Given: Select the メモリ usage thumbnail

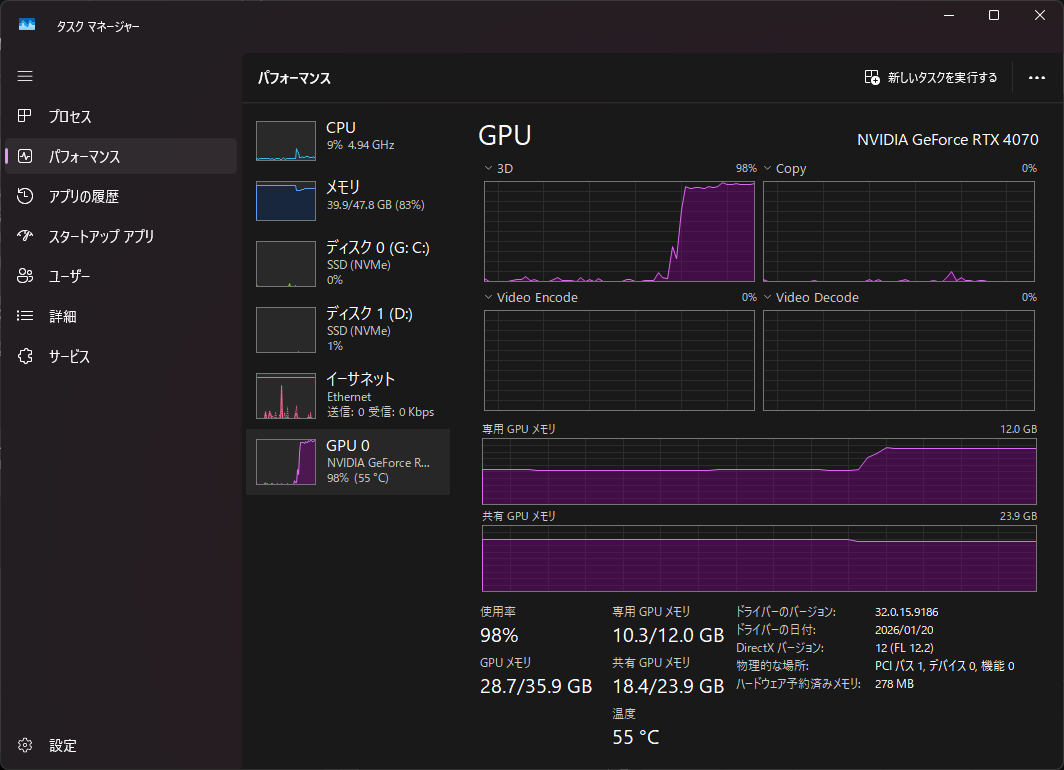Looking at the screenshot, I should (286, 200).
